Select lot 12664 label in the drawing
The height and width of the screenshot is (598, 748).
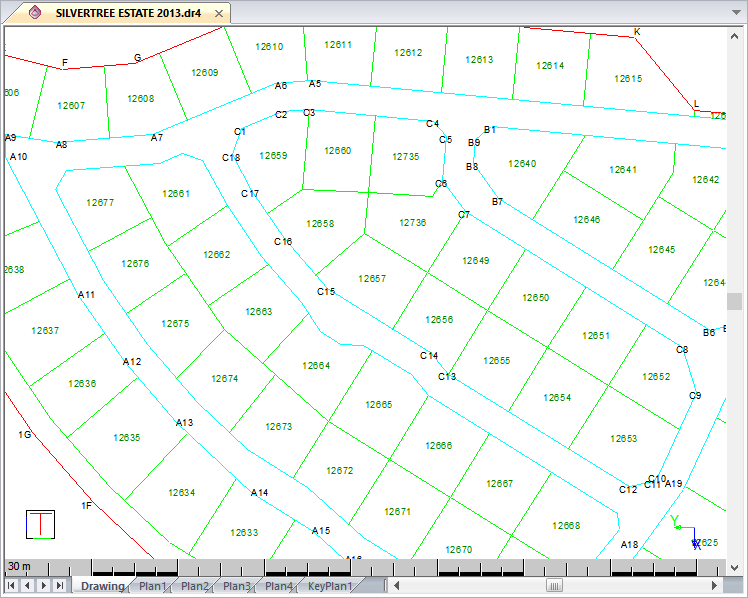pyautogui.click(x=316, y=366)
